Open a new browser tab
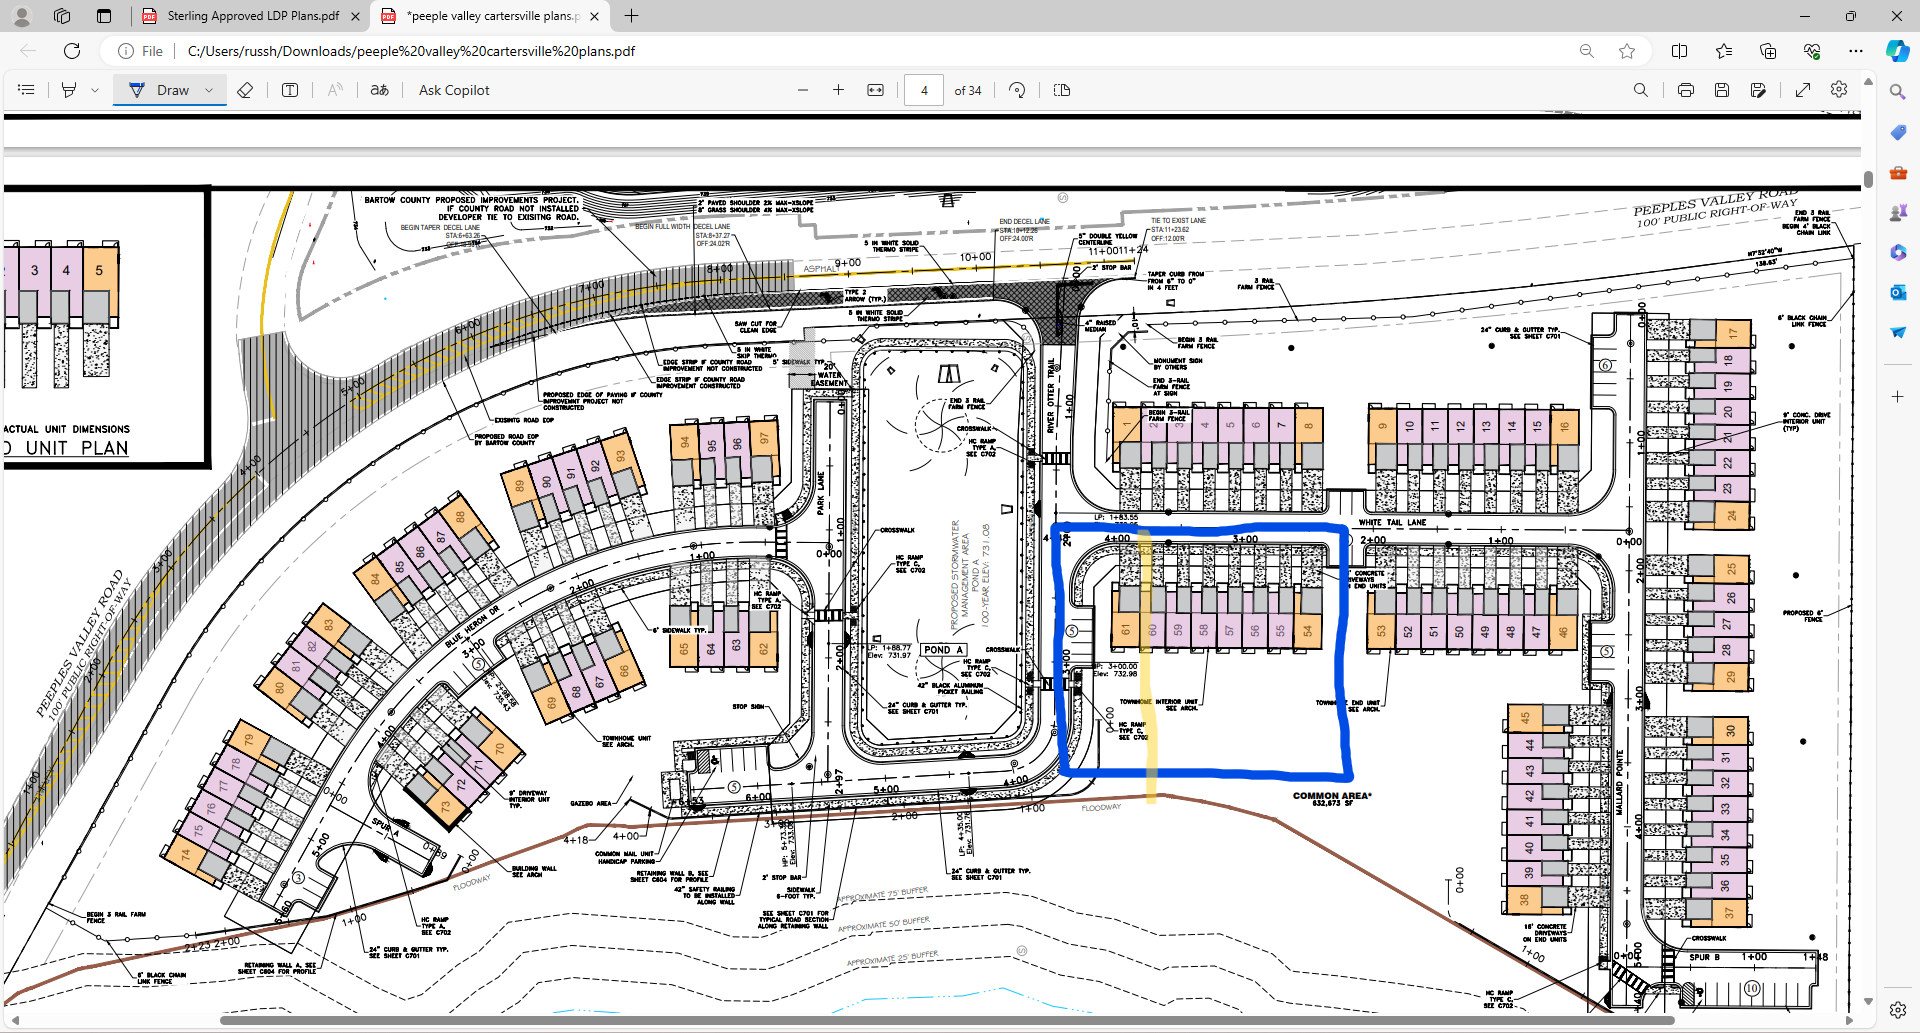The width and height of the screenshot is (1920, 1033). (x=631, y=16)
